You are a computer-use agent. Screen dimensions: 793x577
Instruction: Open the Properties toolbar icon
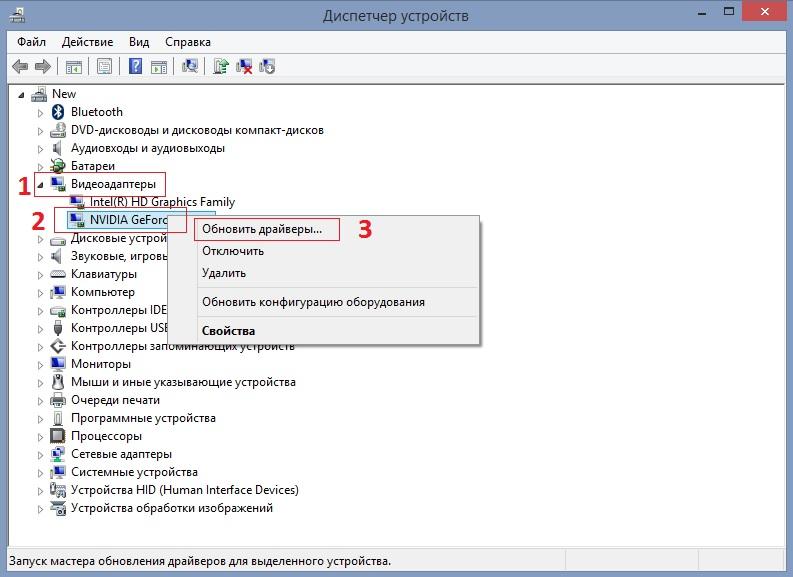tap(105, 66)
